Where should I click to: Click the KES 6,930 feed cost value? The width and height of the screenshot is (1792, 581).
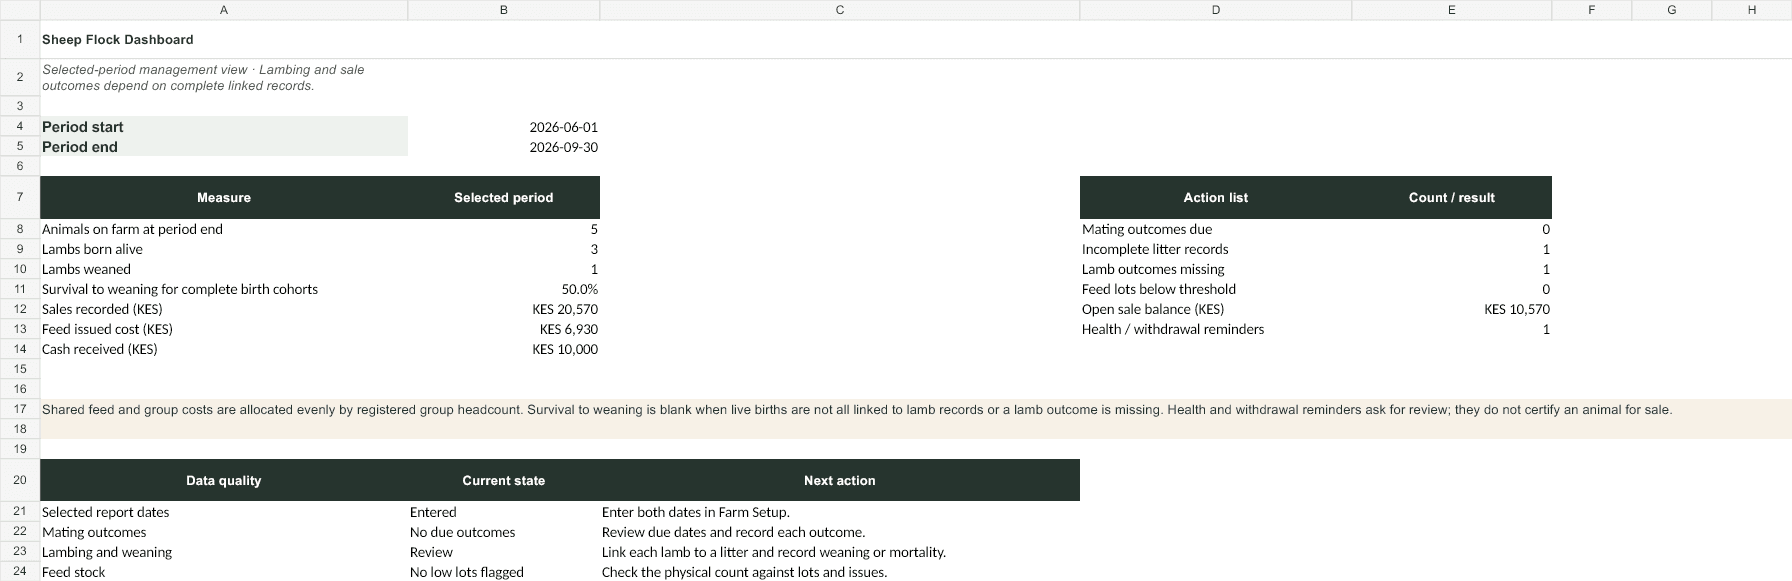tap(504, 329)
